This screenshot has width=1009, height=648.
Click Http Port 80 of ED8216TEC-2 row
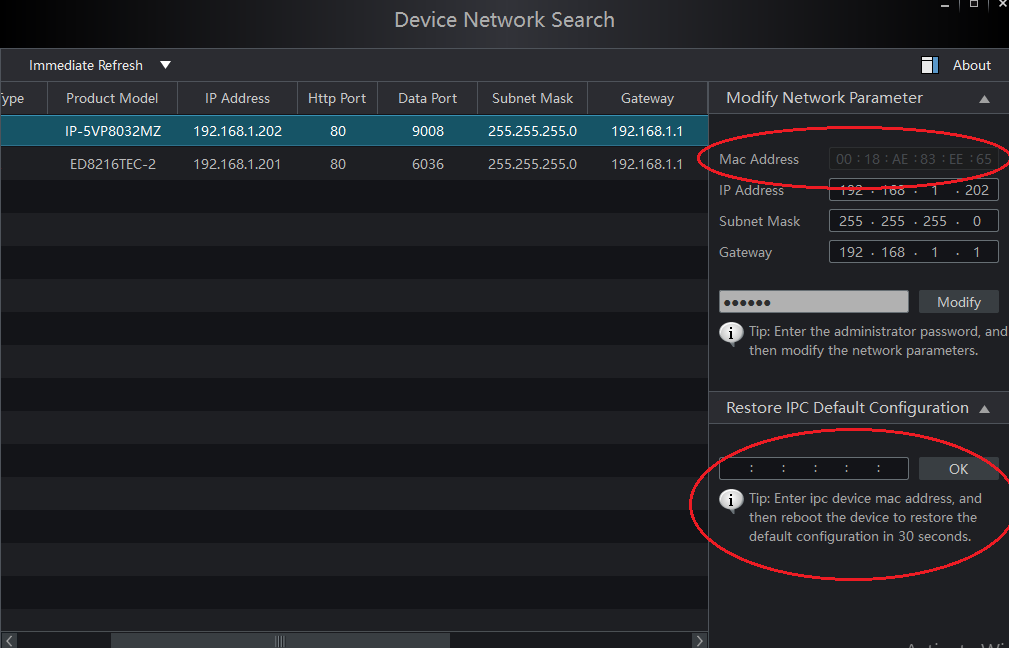click(x=338, y=164)
